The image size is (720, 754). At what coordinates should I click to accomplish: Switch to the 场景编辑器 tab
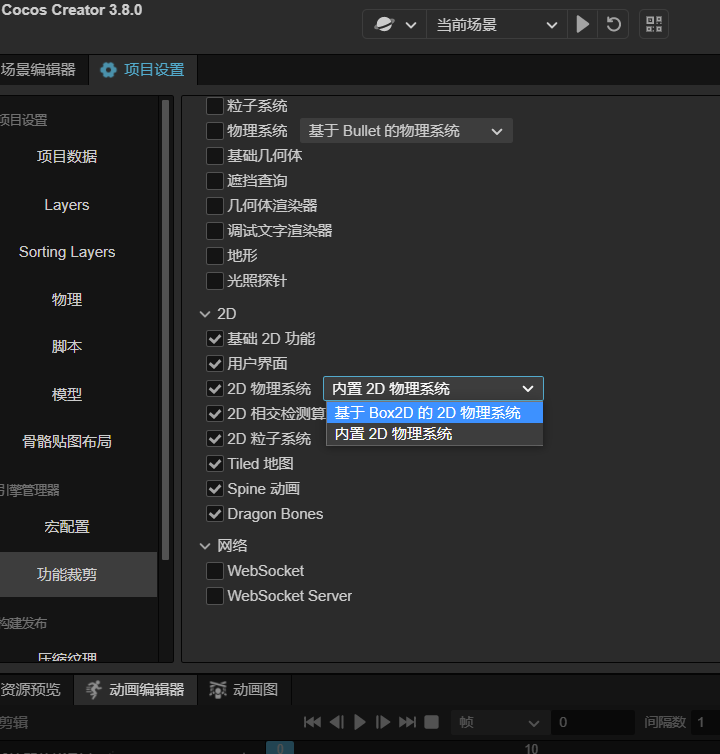point(38,70)
